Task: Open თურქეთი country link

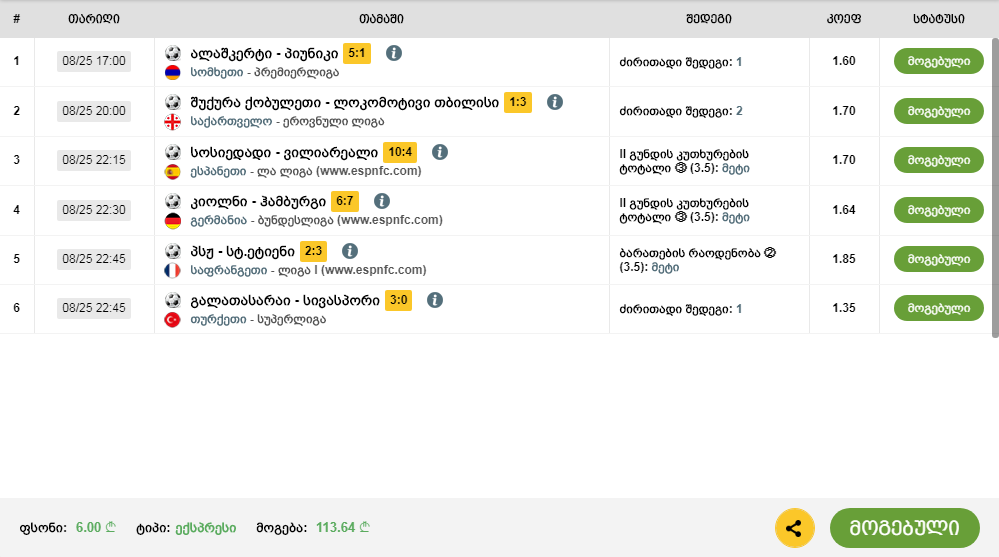Action: click(x=218, y=319)
